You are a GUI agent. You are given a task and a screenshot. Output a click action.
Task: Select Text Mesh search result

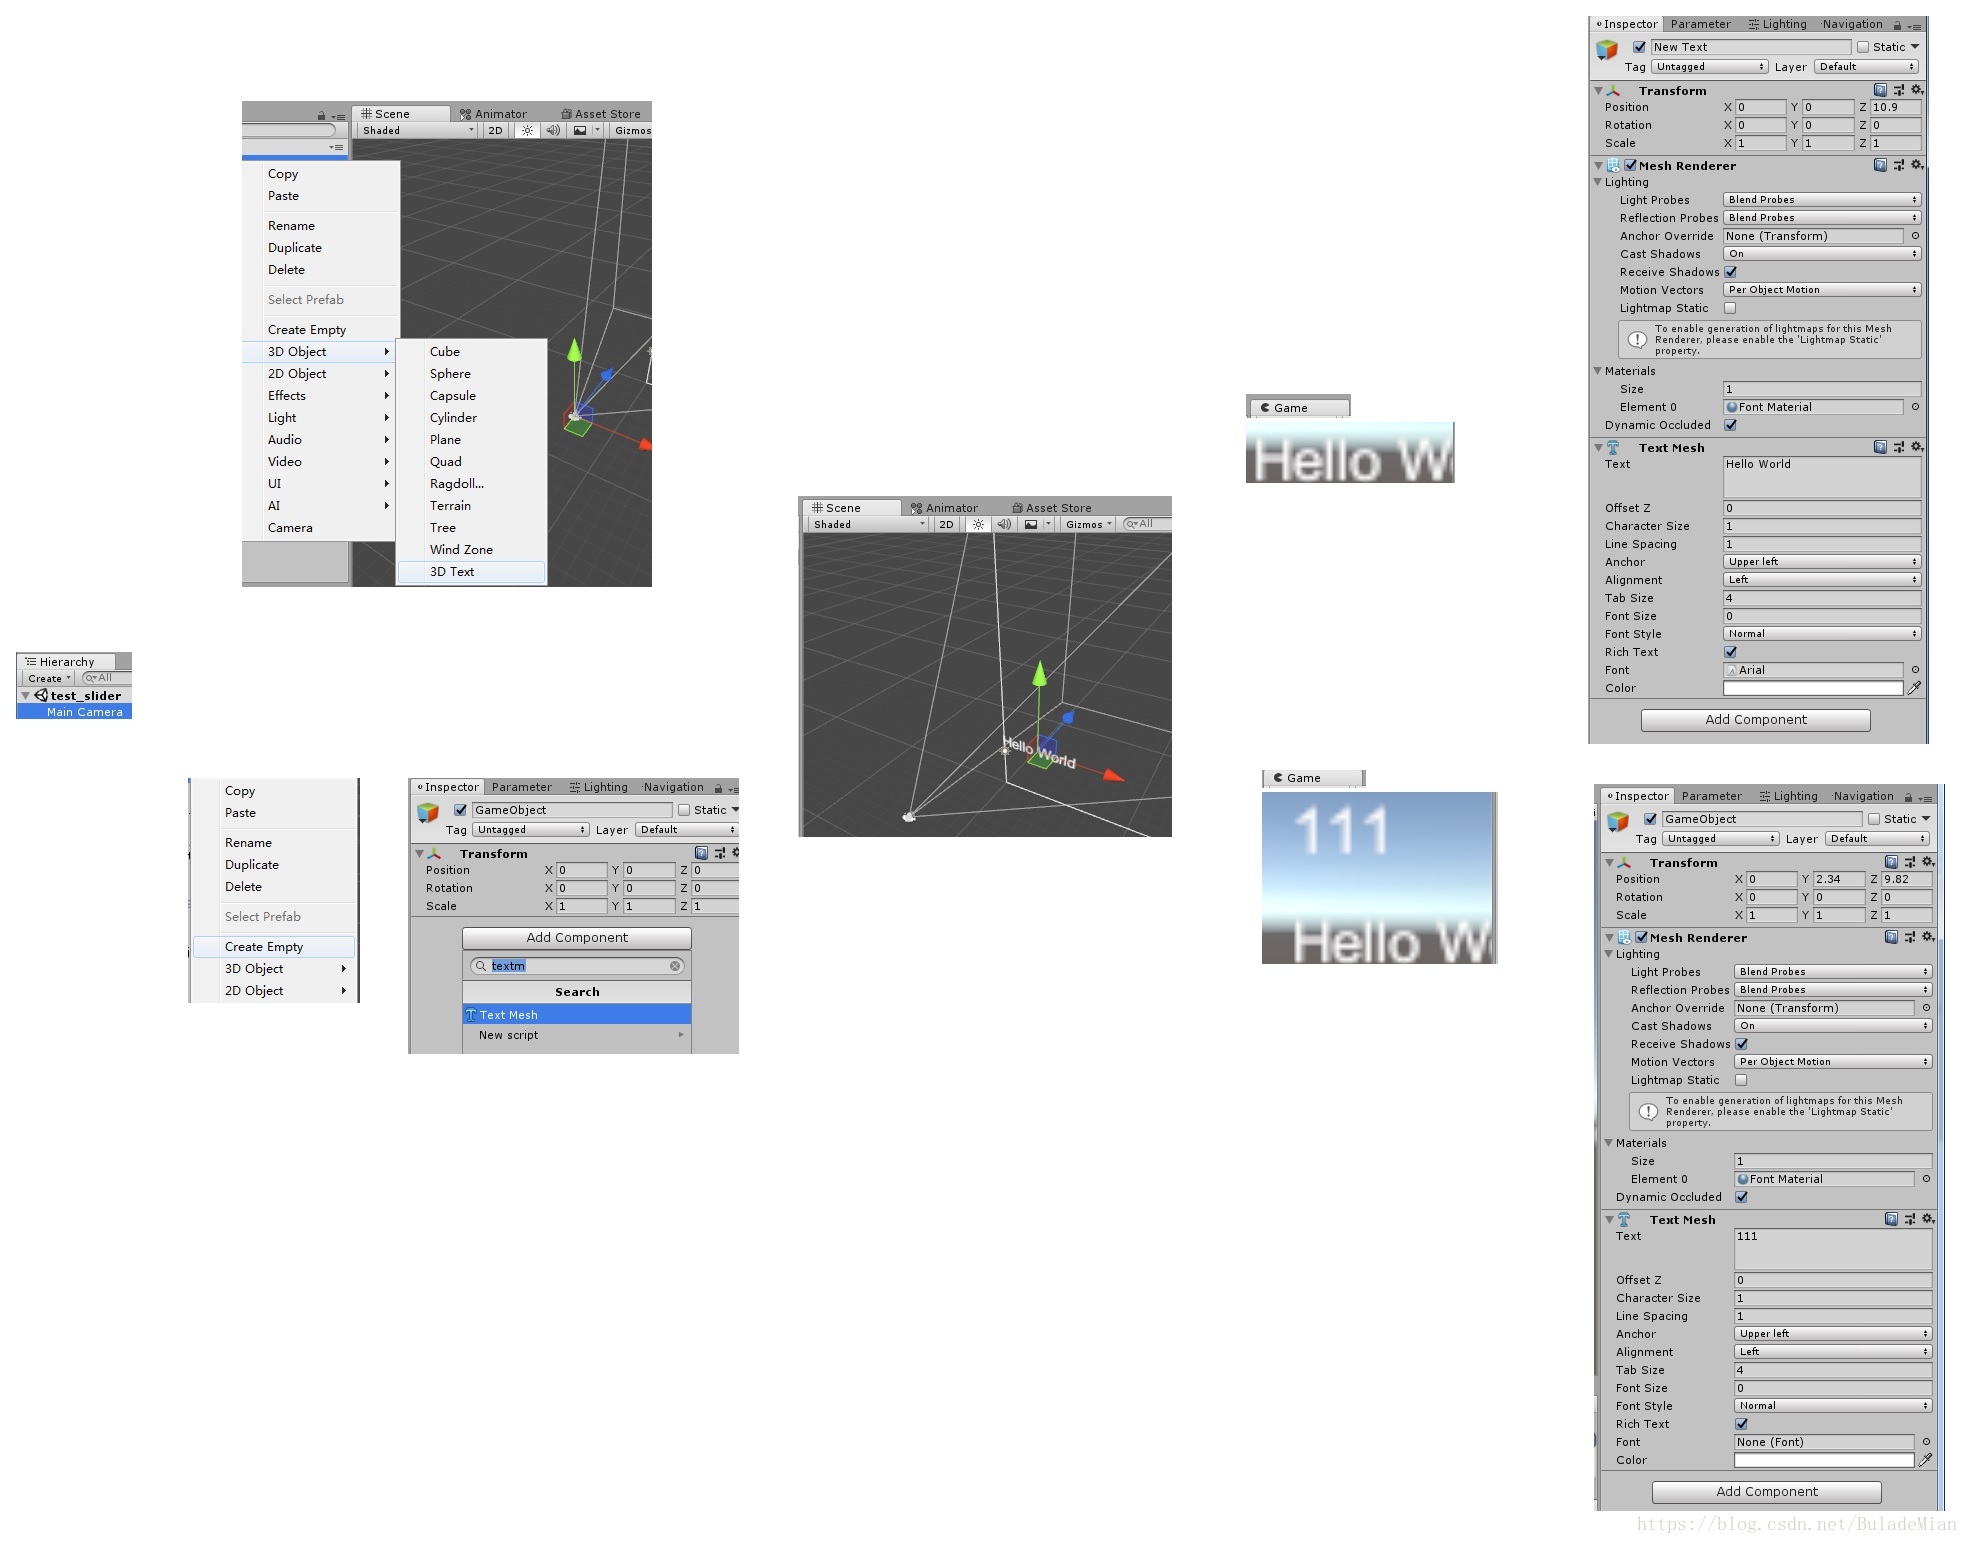click(x=577, y=1015)
